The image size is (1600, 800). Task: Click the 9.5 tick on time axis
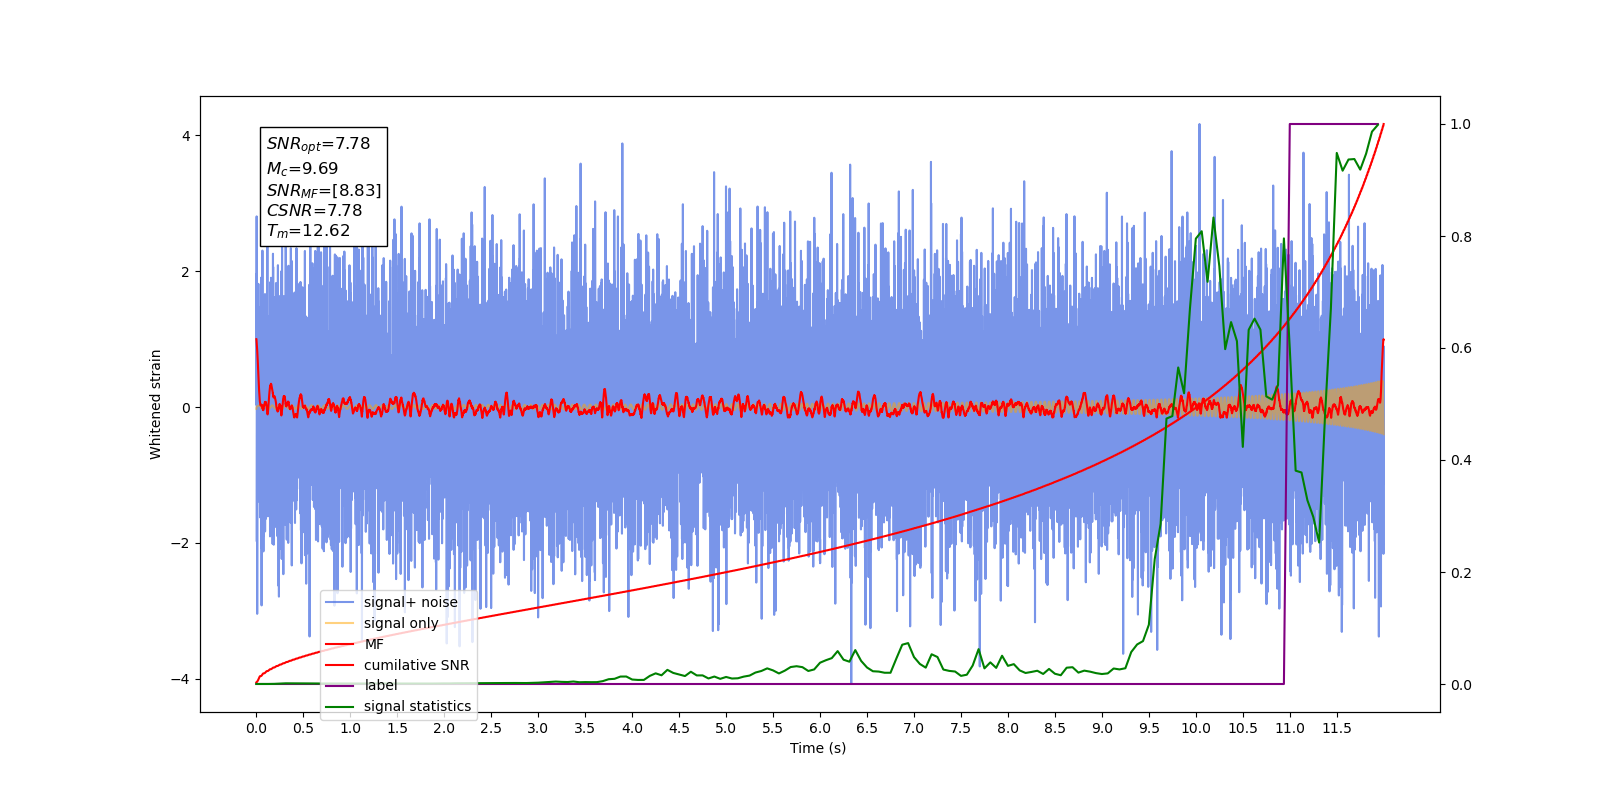coord(1149,728)
